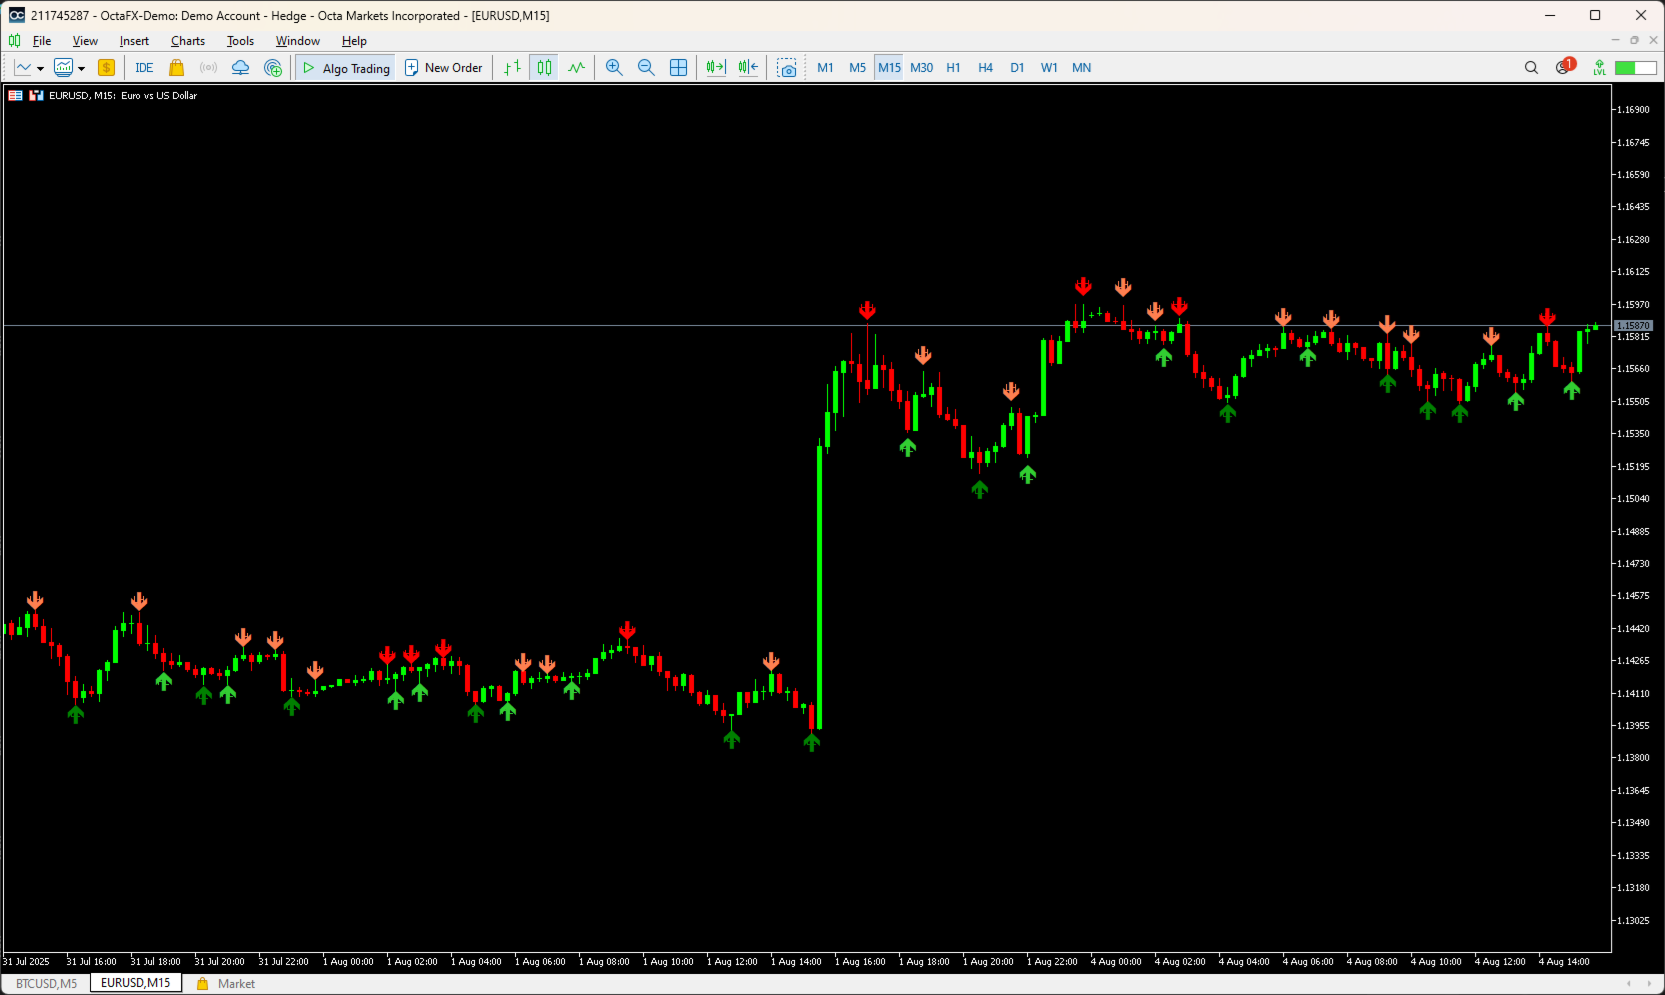The height and width of the screenshot is (995, 1665).
Task: Launch the IDE MetaEditor
Action: pos(144,68)
